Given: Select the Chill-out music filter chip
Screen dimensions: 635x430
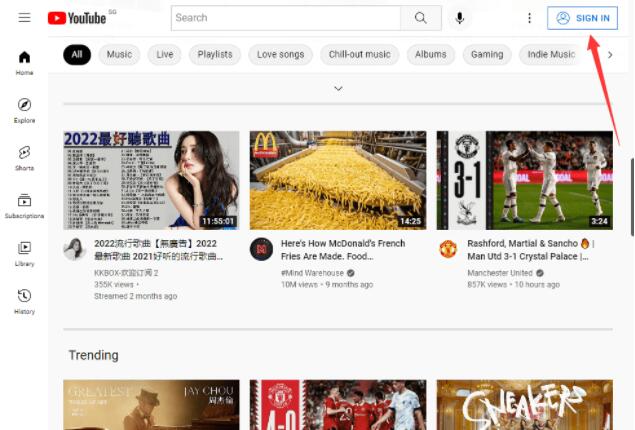Looking at the screenshot, I should [x=360, y=55].
